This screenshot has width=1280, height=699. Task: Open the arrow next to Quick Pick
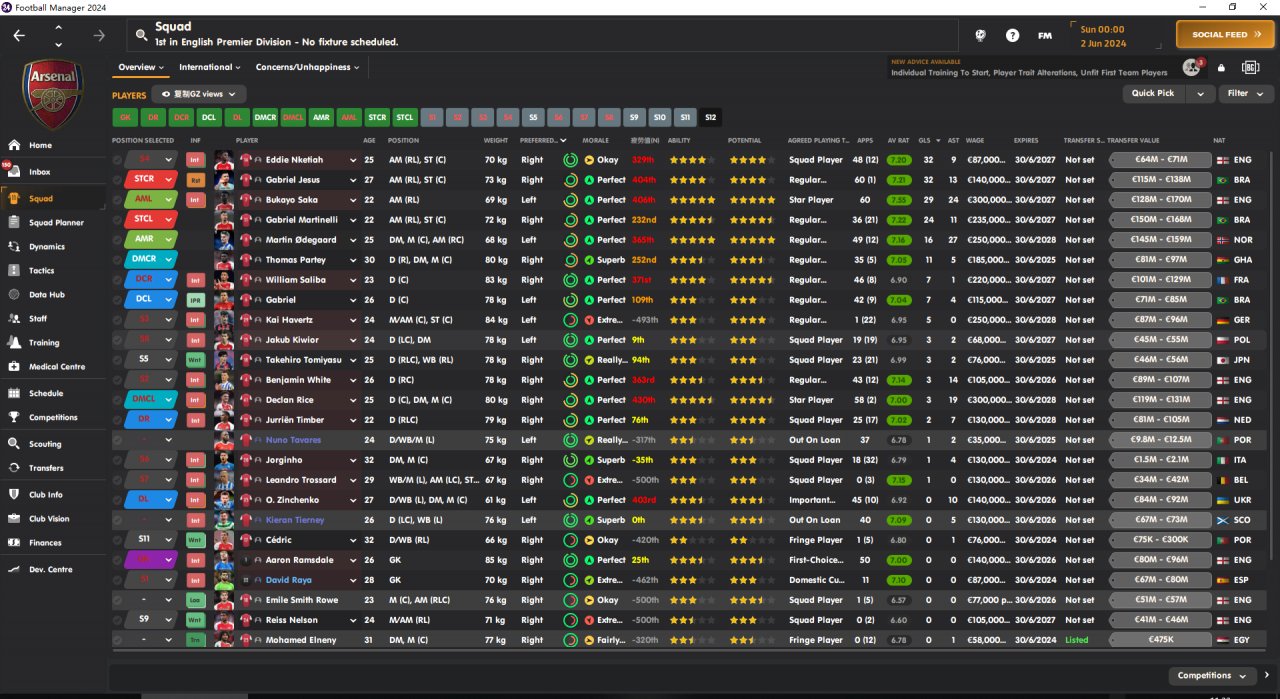(x=1199, y=93)
